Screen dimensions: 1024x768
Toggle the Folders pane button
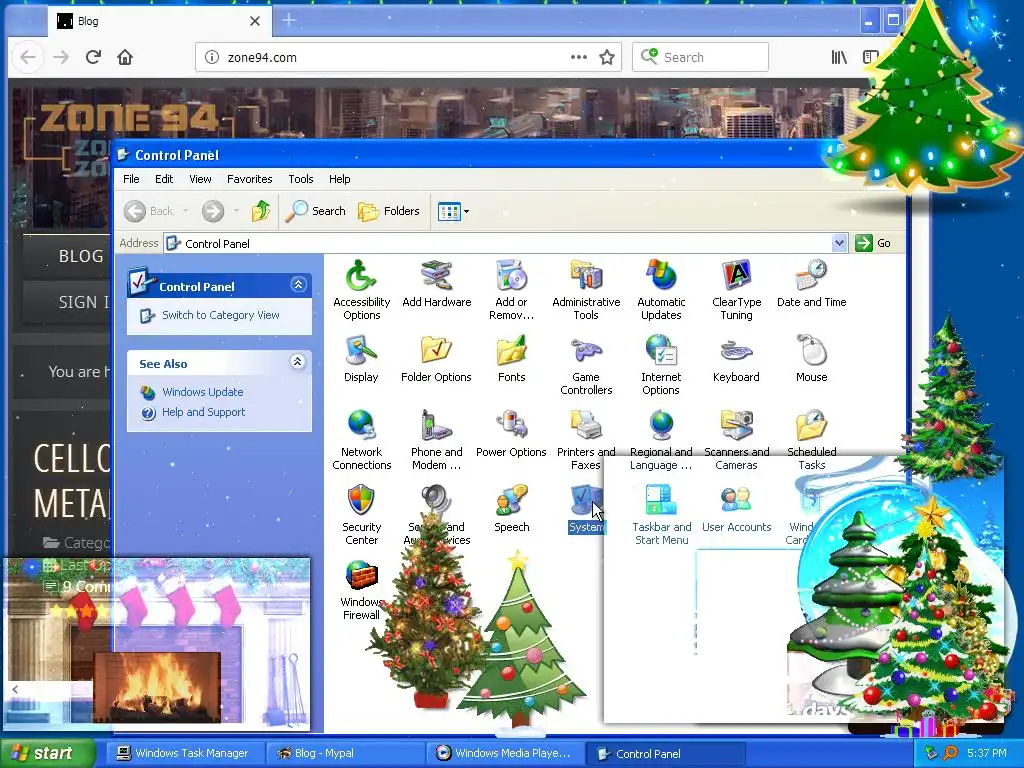[x=389, y=211]
